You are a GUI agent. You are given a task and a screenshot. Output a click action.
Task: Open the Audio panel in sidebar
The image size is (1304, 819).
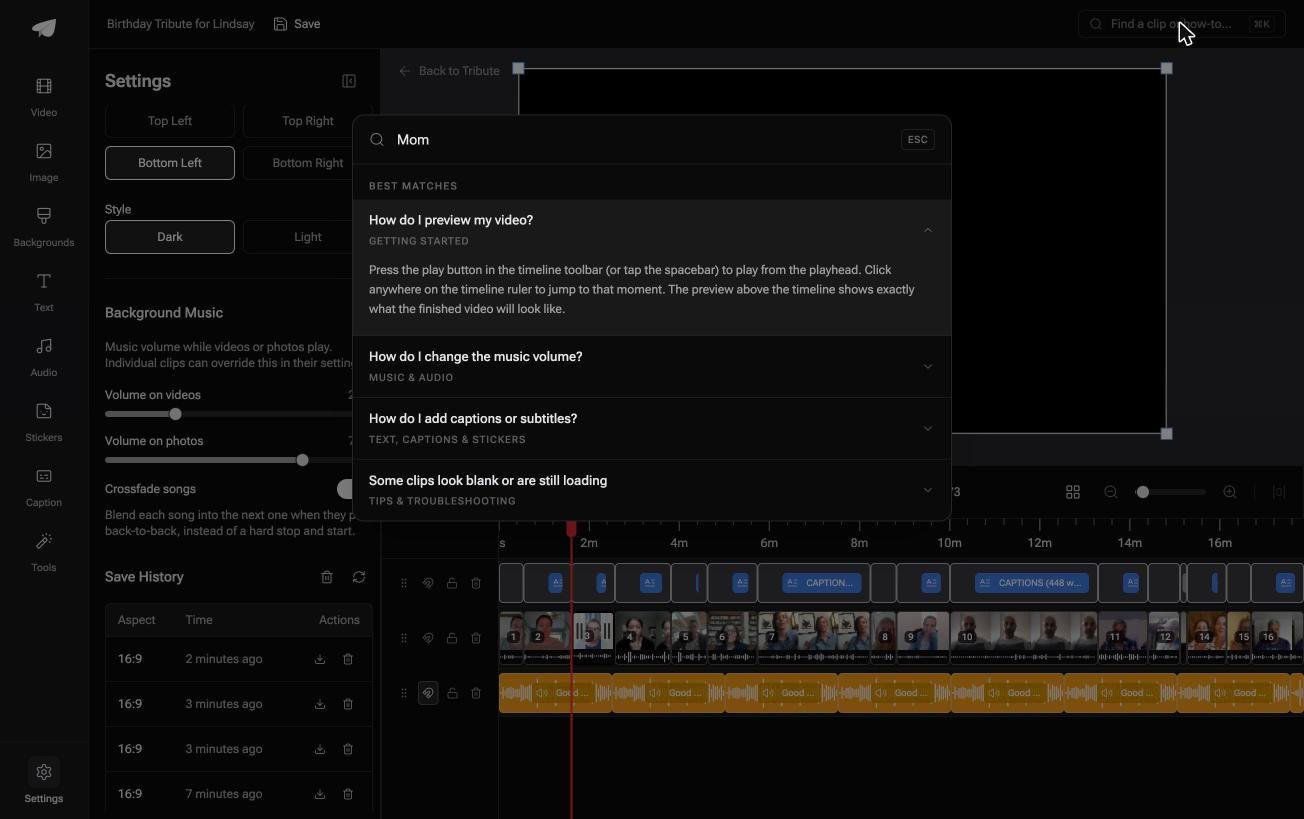(x=44, y=357)
